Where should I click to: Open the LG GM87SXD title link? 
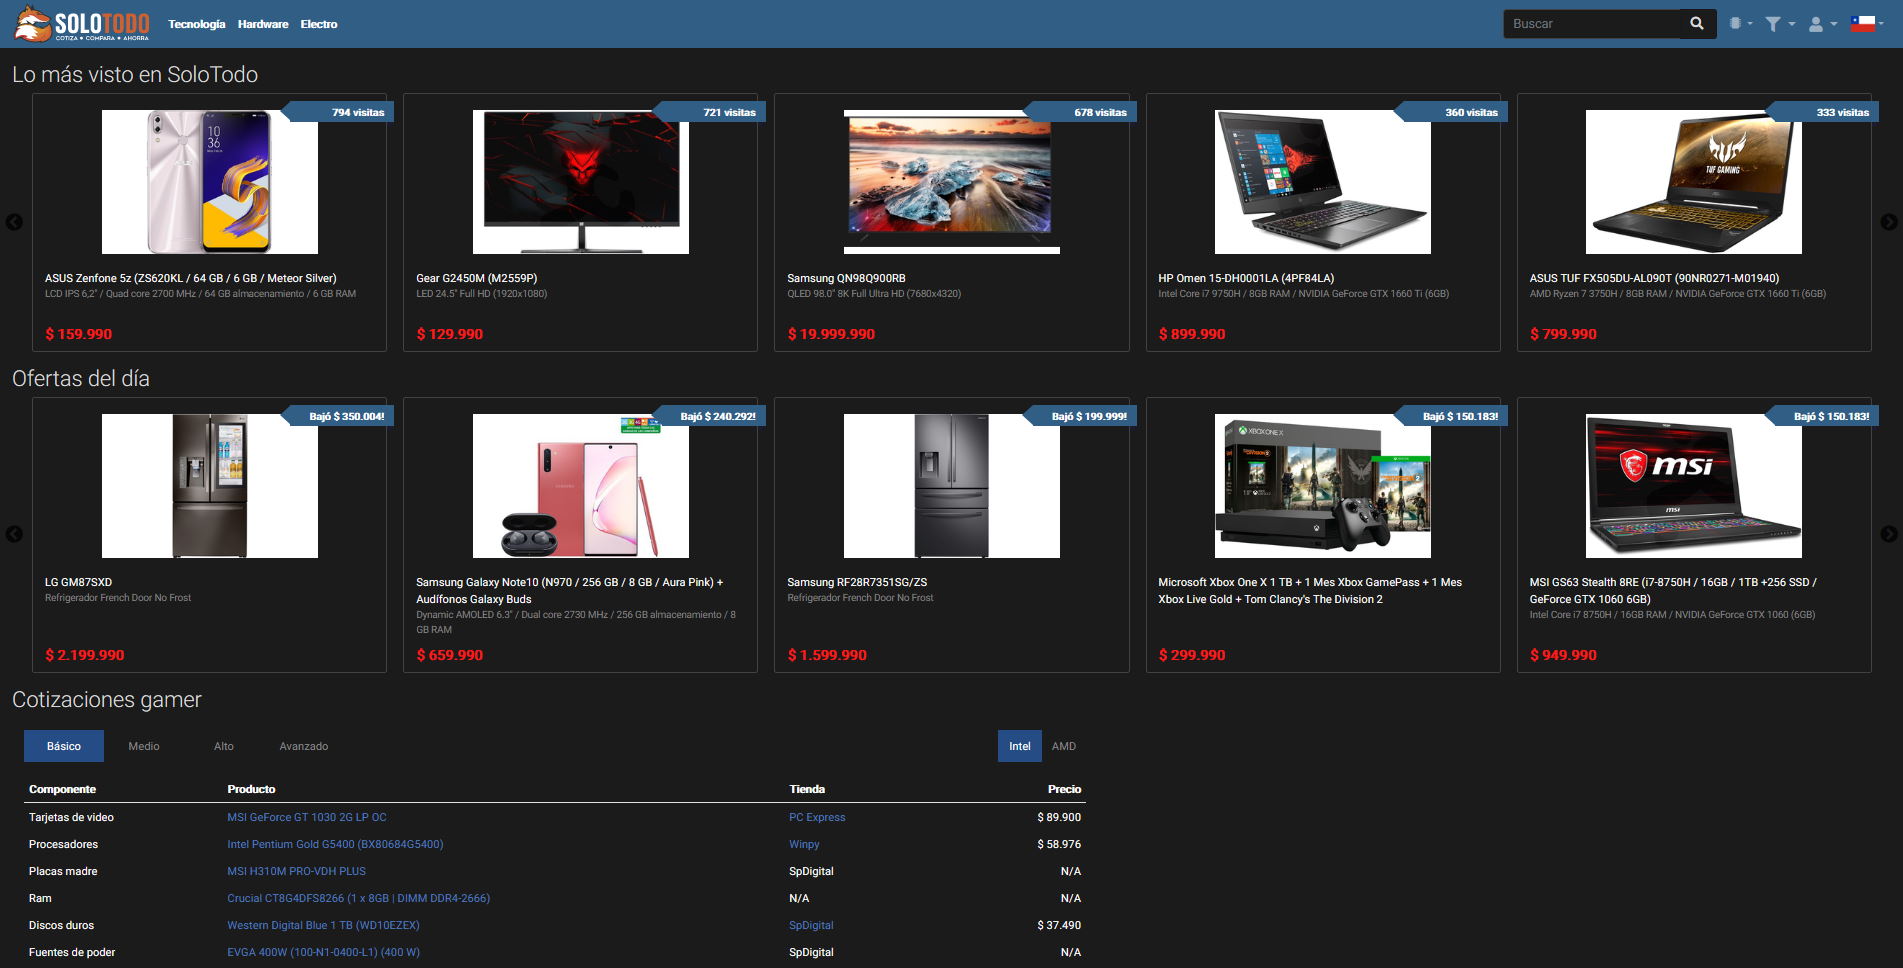pyautogui.click(x=78, y=582)
